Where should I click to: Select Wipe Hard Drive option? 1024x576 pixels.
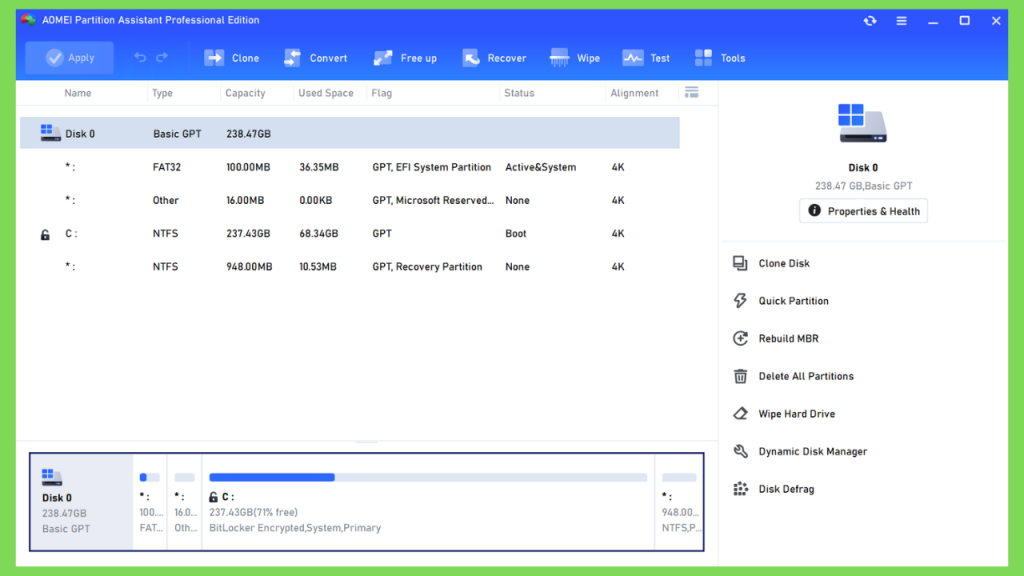coord(796,414)
